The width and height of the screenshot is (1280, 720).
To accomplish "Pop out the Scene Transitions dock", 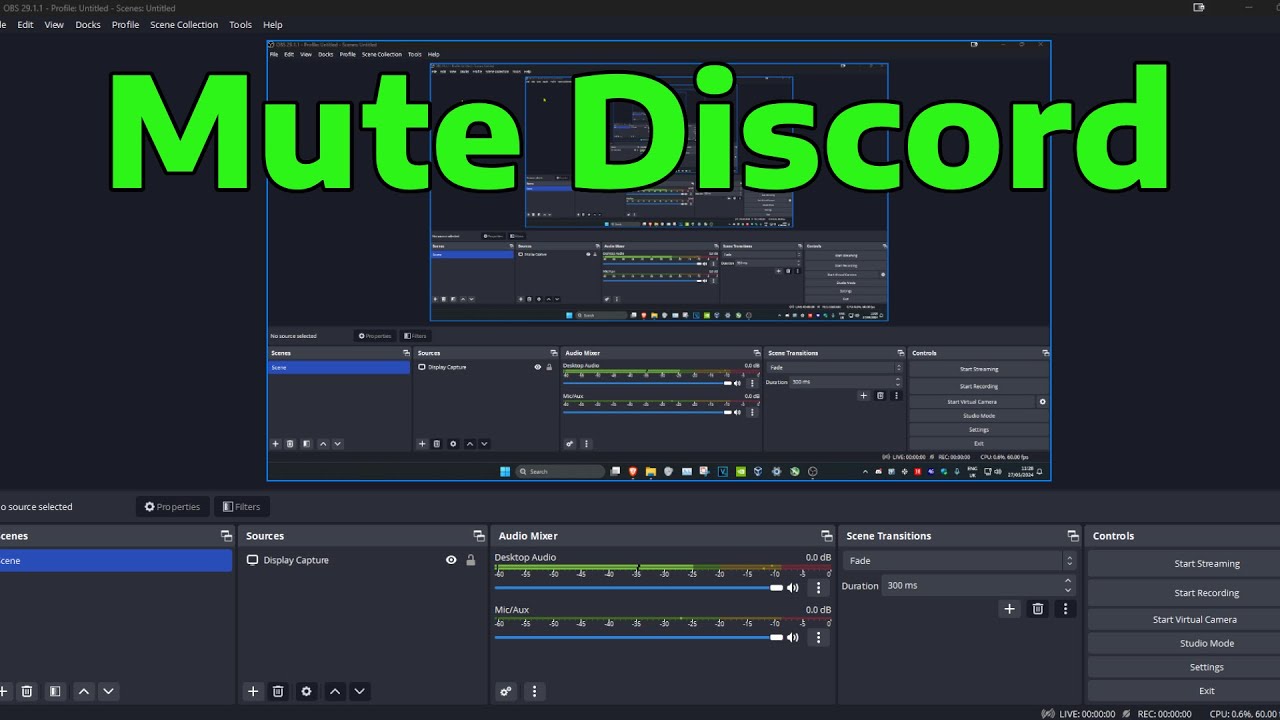I will pyautogui.click(x=1073, y=536).
